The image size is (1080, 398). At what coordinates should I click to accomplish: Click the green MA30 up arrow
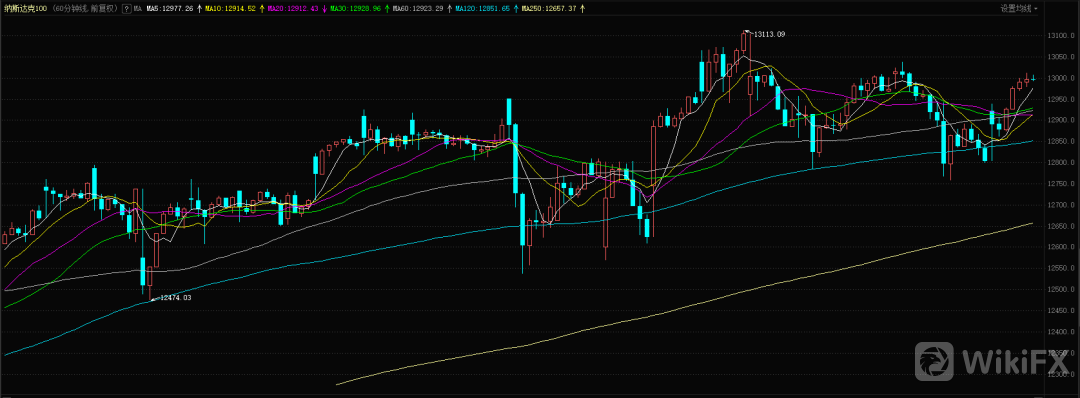[x=387, y=8]
